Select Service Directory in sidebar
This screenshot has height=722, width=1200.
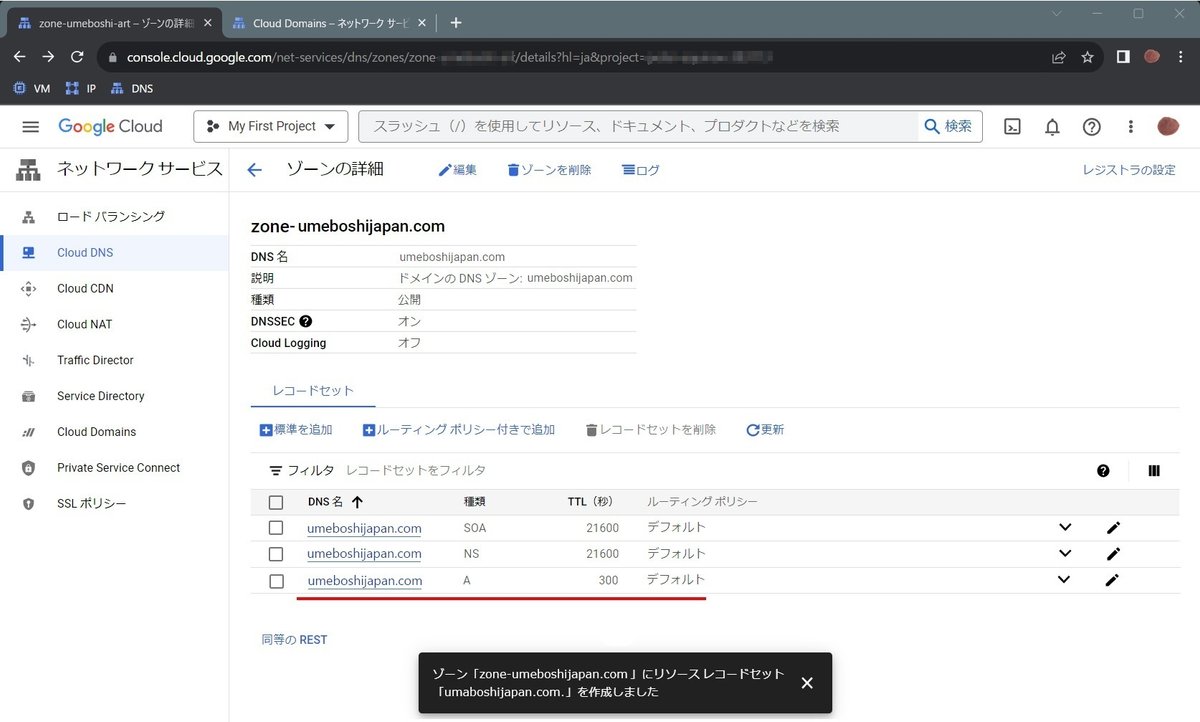point(114,396)
